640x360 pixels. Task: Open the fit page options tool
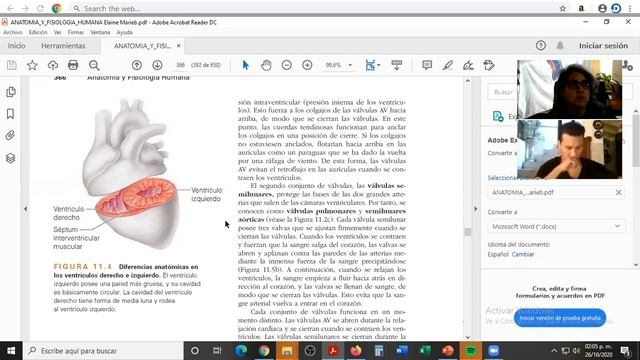(x=372, y=65)
